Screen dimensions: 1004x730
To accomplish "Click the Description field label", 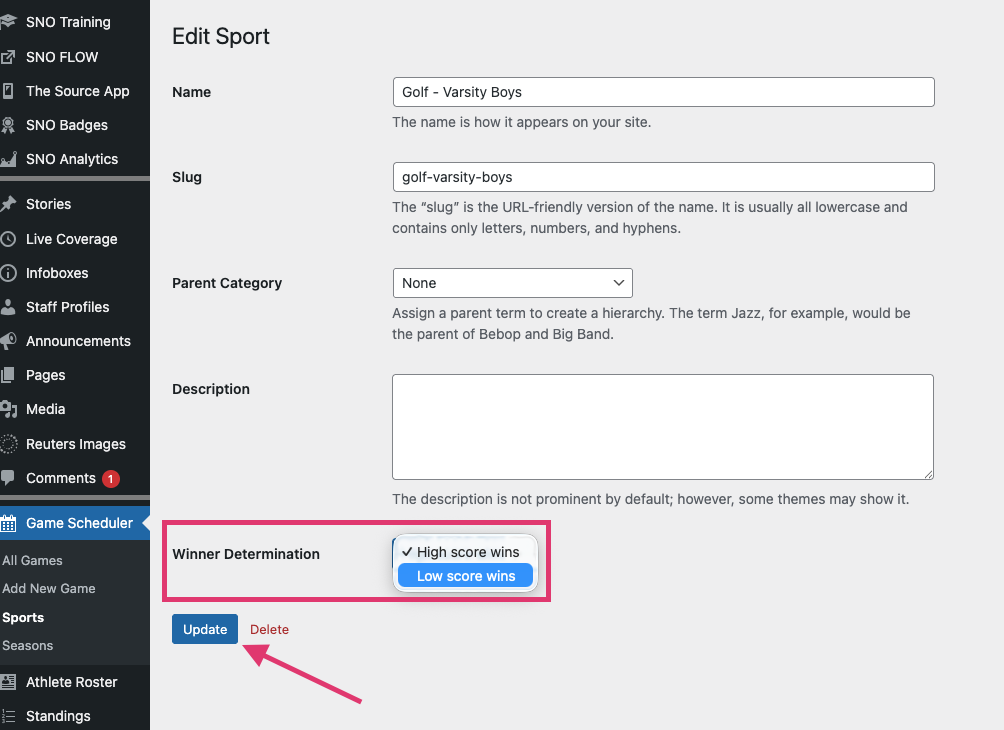I will pos(211,389).
